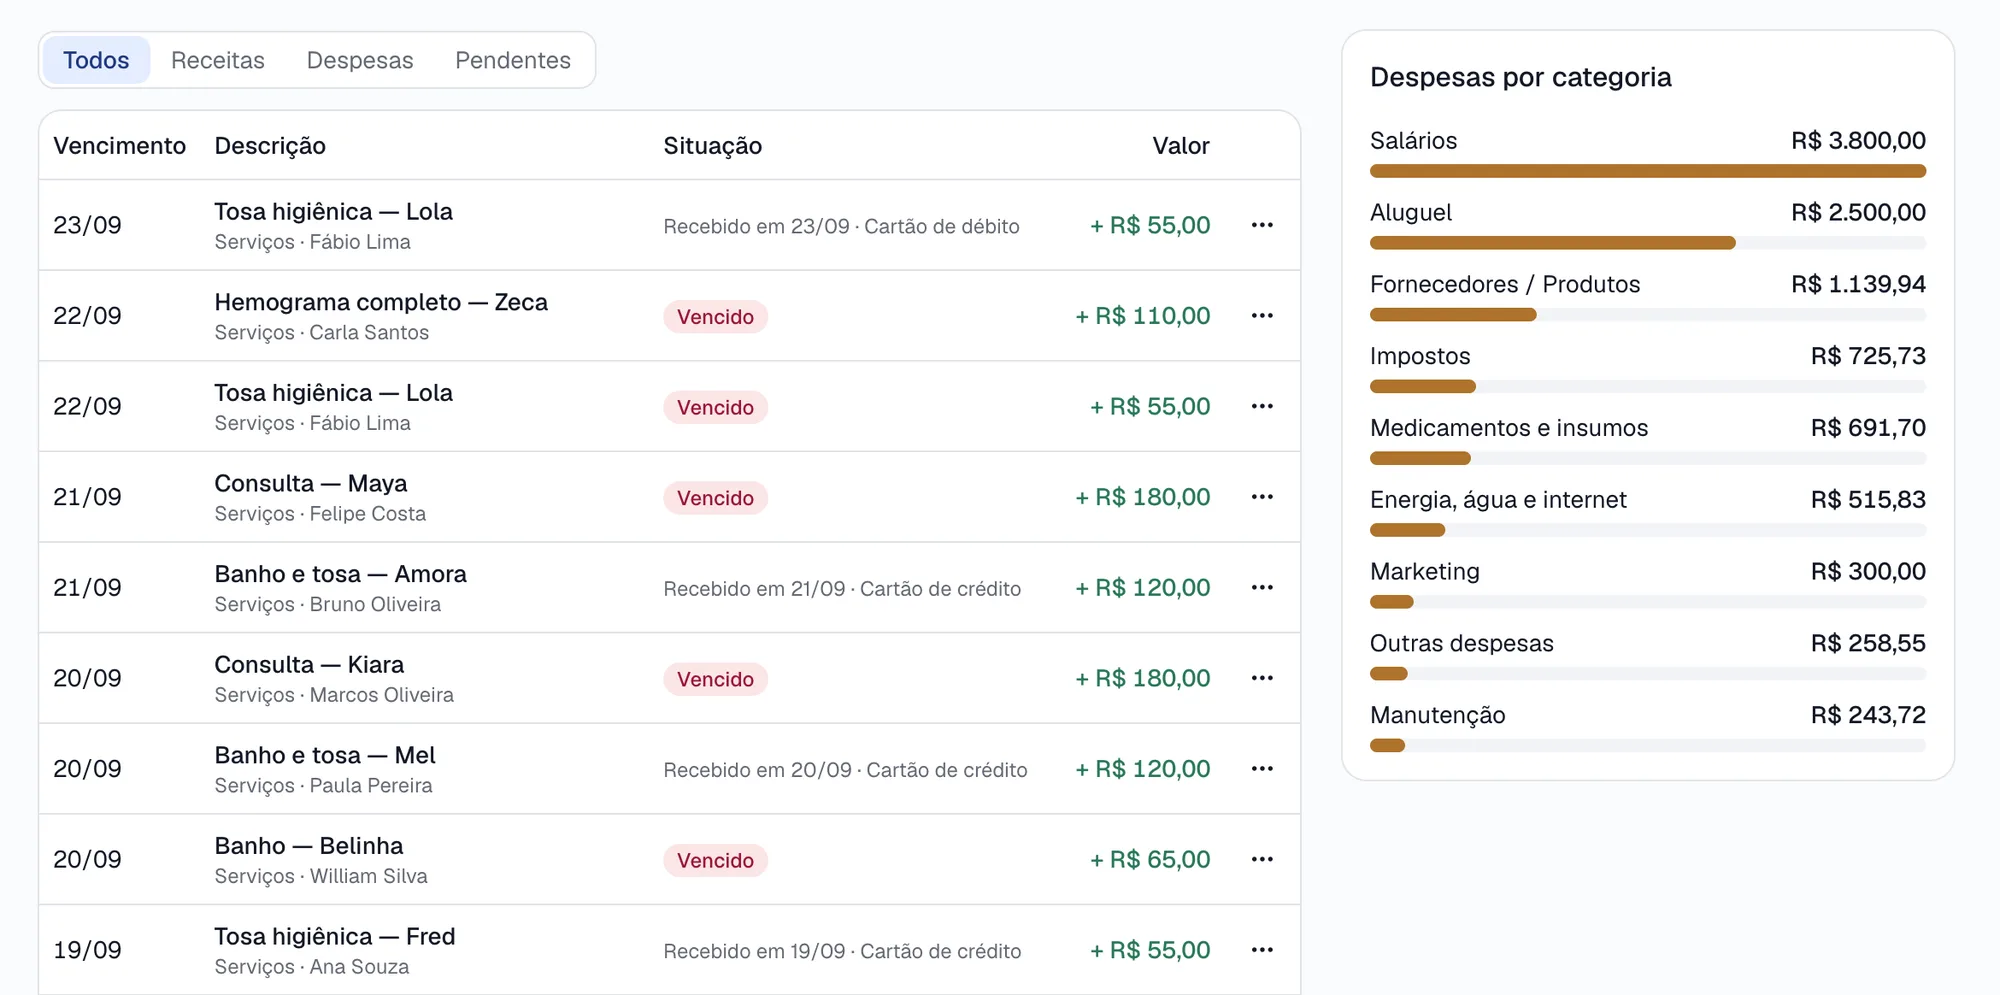Click 'Banho — Belinha' description
2000x995 pixels.
(309, 846)
